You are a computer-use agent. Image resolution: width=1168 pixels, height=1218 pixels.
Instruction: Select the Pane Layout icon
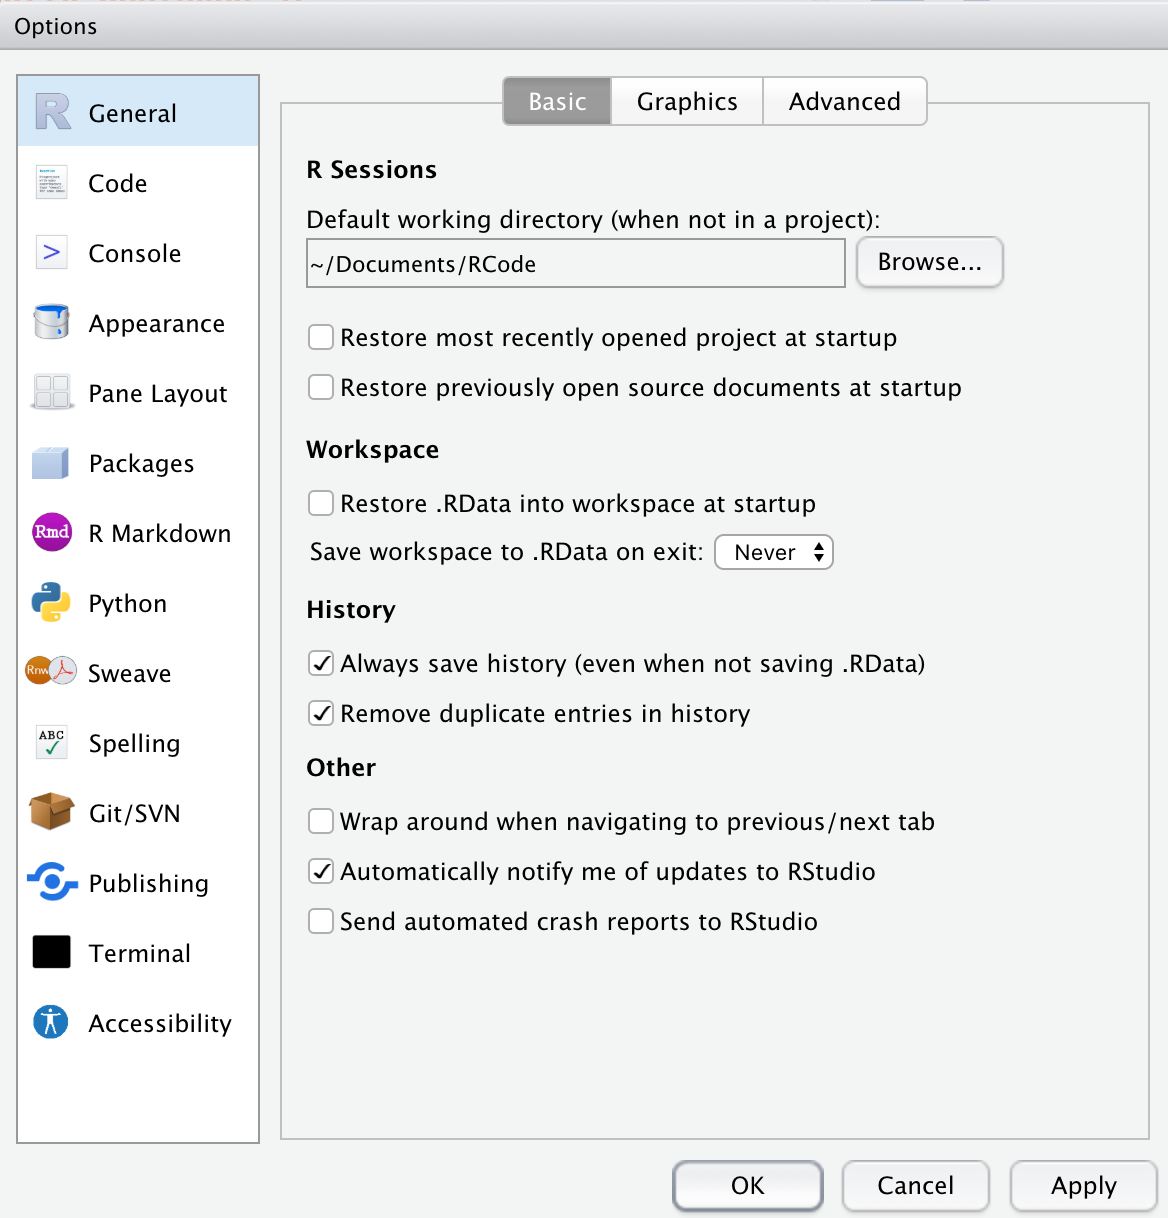click(x=51, y=393)
